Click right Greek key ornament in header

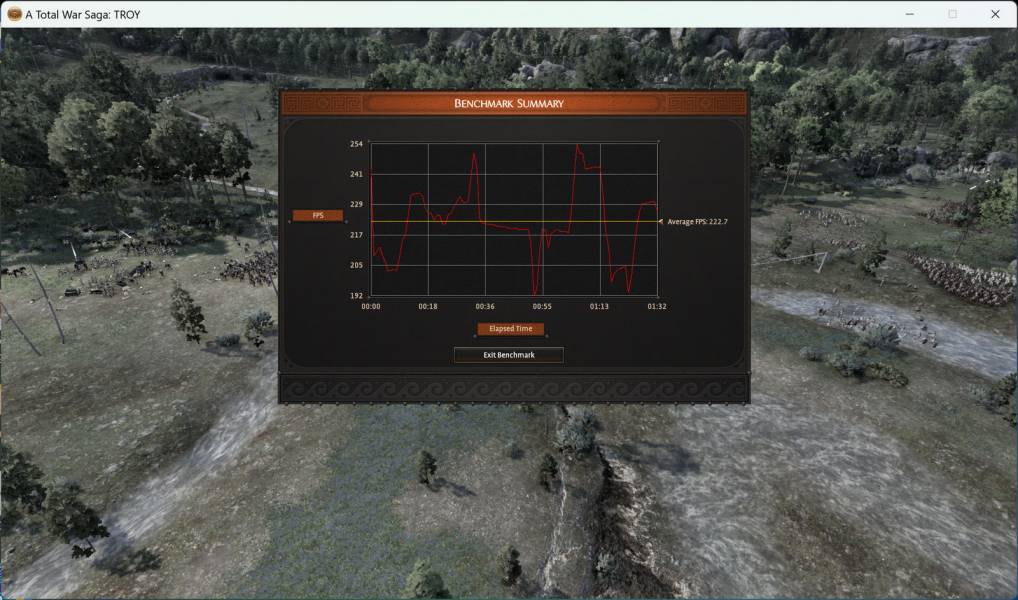click(706, 103)
